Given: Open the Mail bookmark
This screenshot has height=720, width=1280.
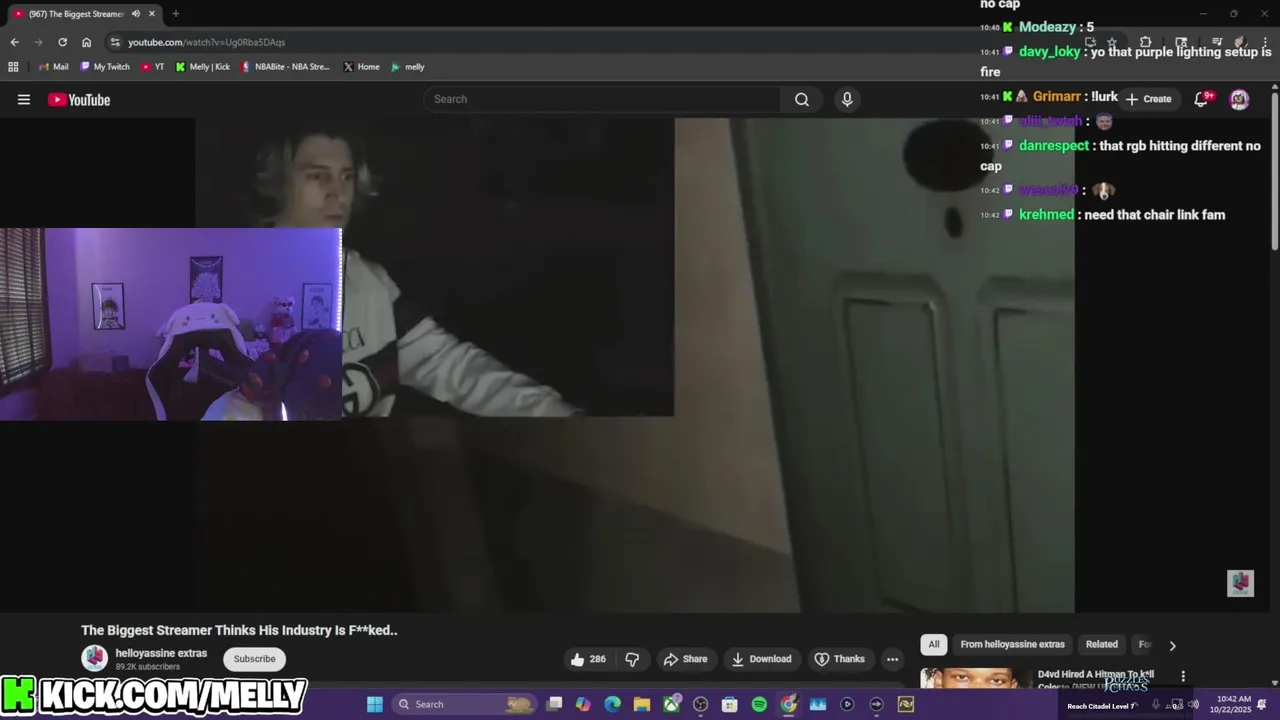Looking at the screenshot, I should pyautogui.click(x=54, y=67).
